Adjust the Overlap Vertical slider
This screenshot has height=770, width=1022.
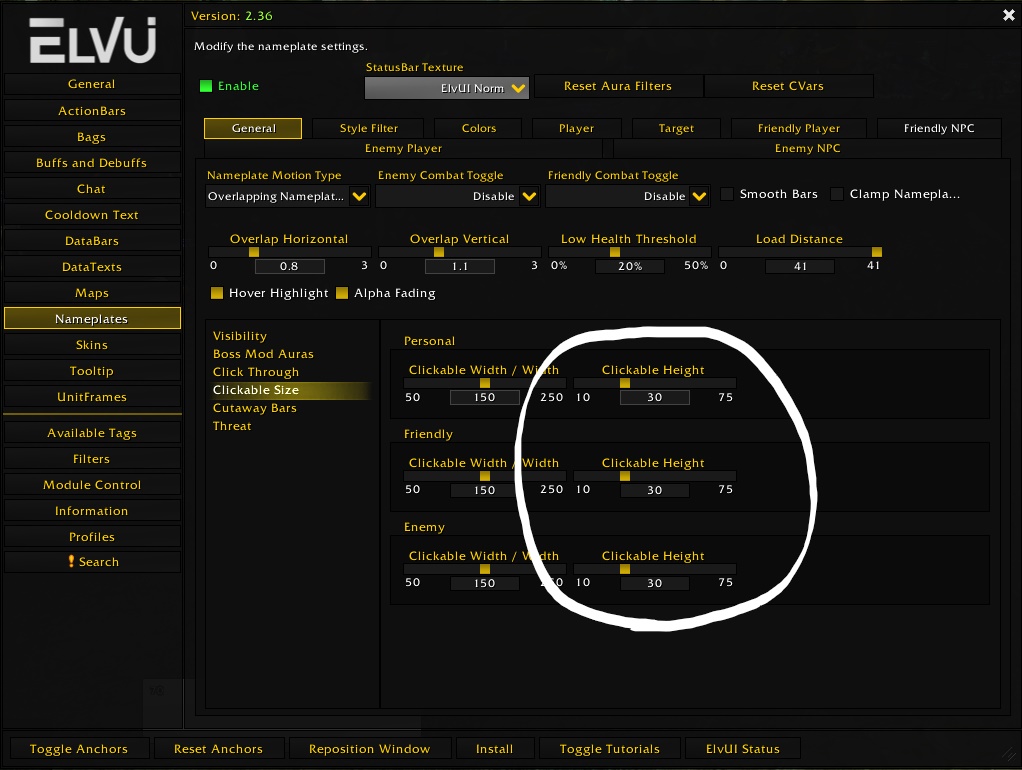click(460, 252)
